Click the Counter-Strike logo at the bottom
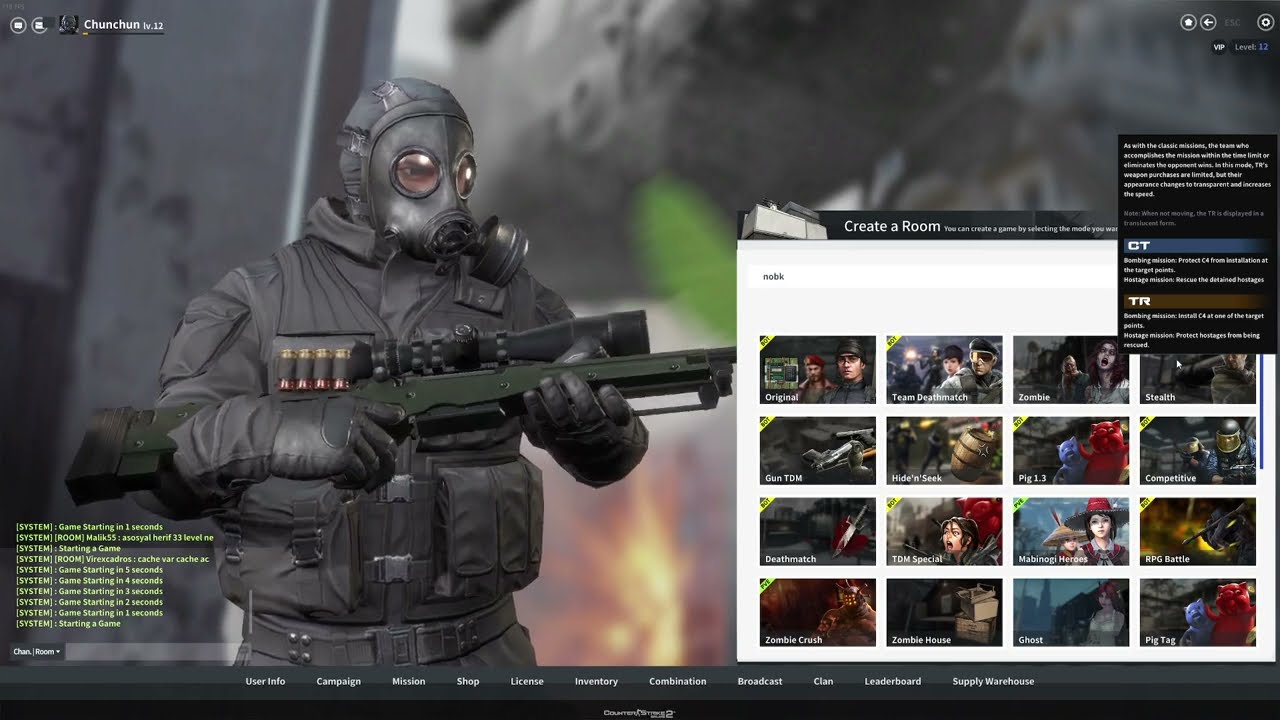 (x=640, y=713)
